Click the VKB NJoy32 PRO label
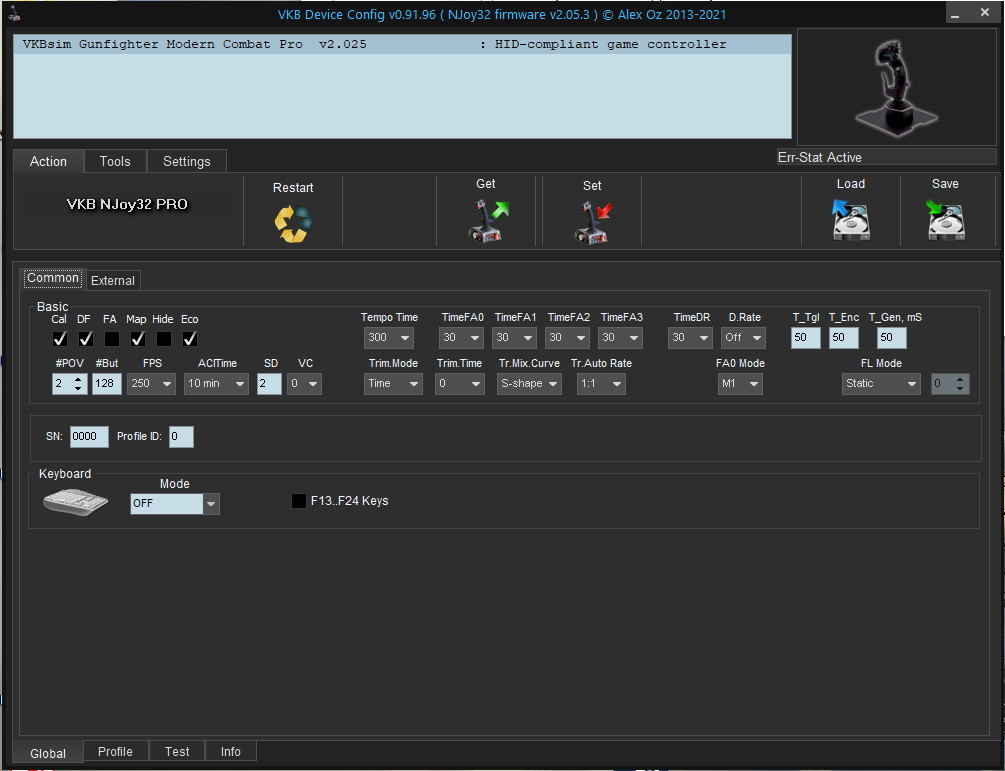Screen dimensions: 1005x771 [x=127, y=204]
